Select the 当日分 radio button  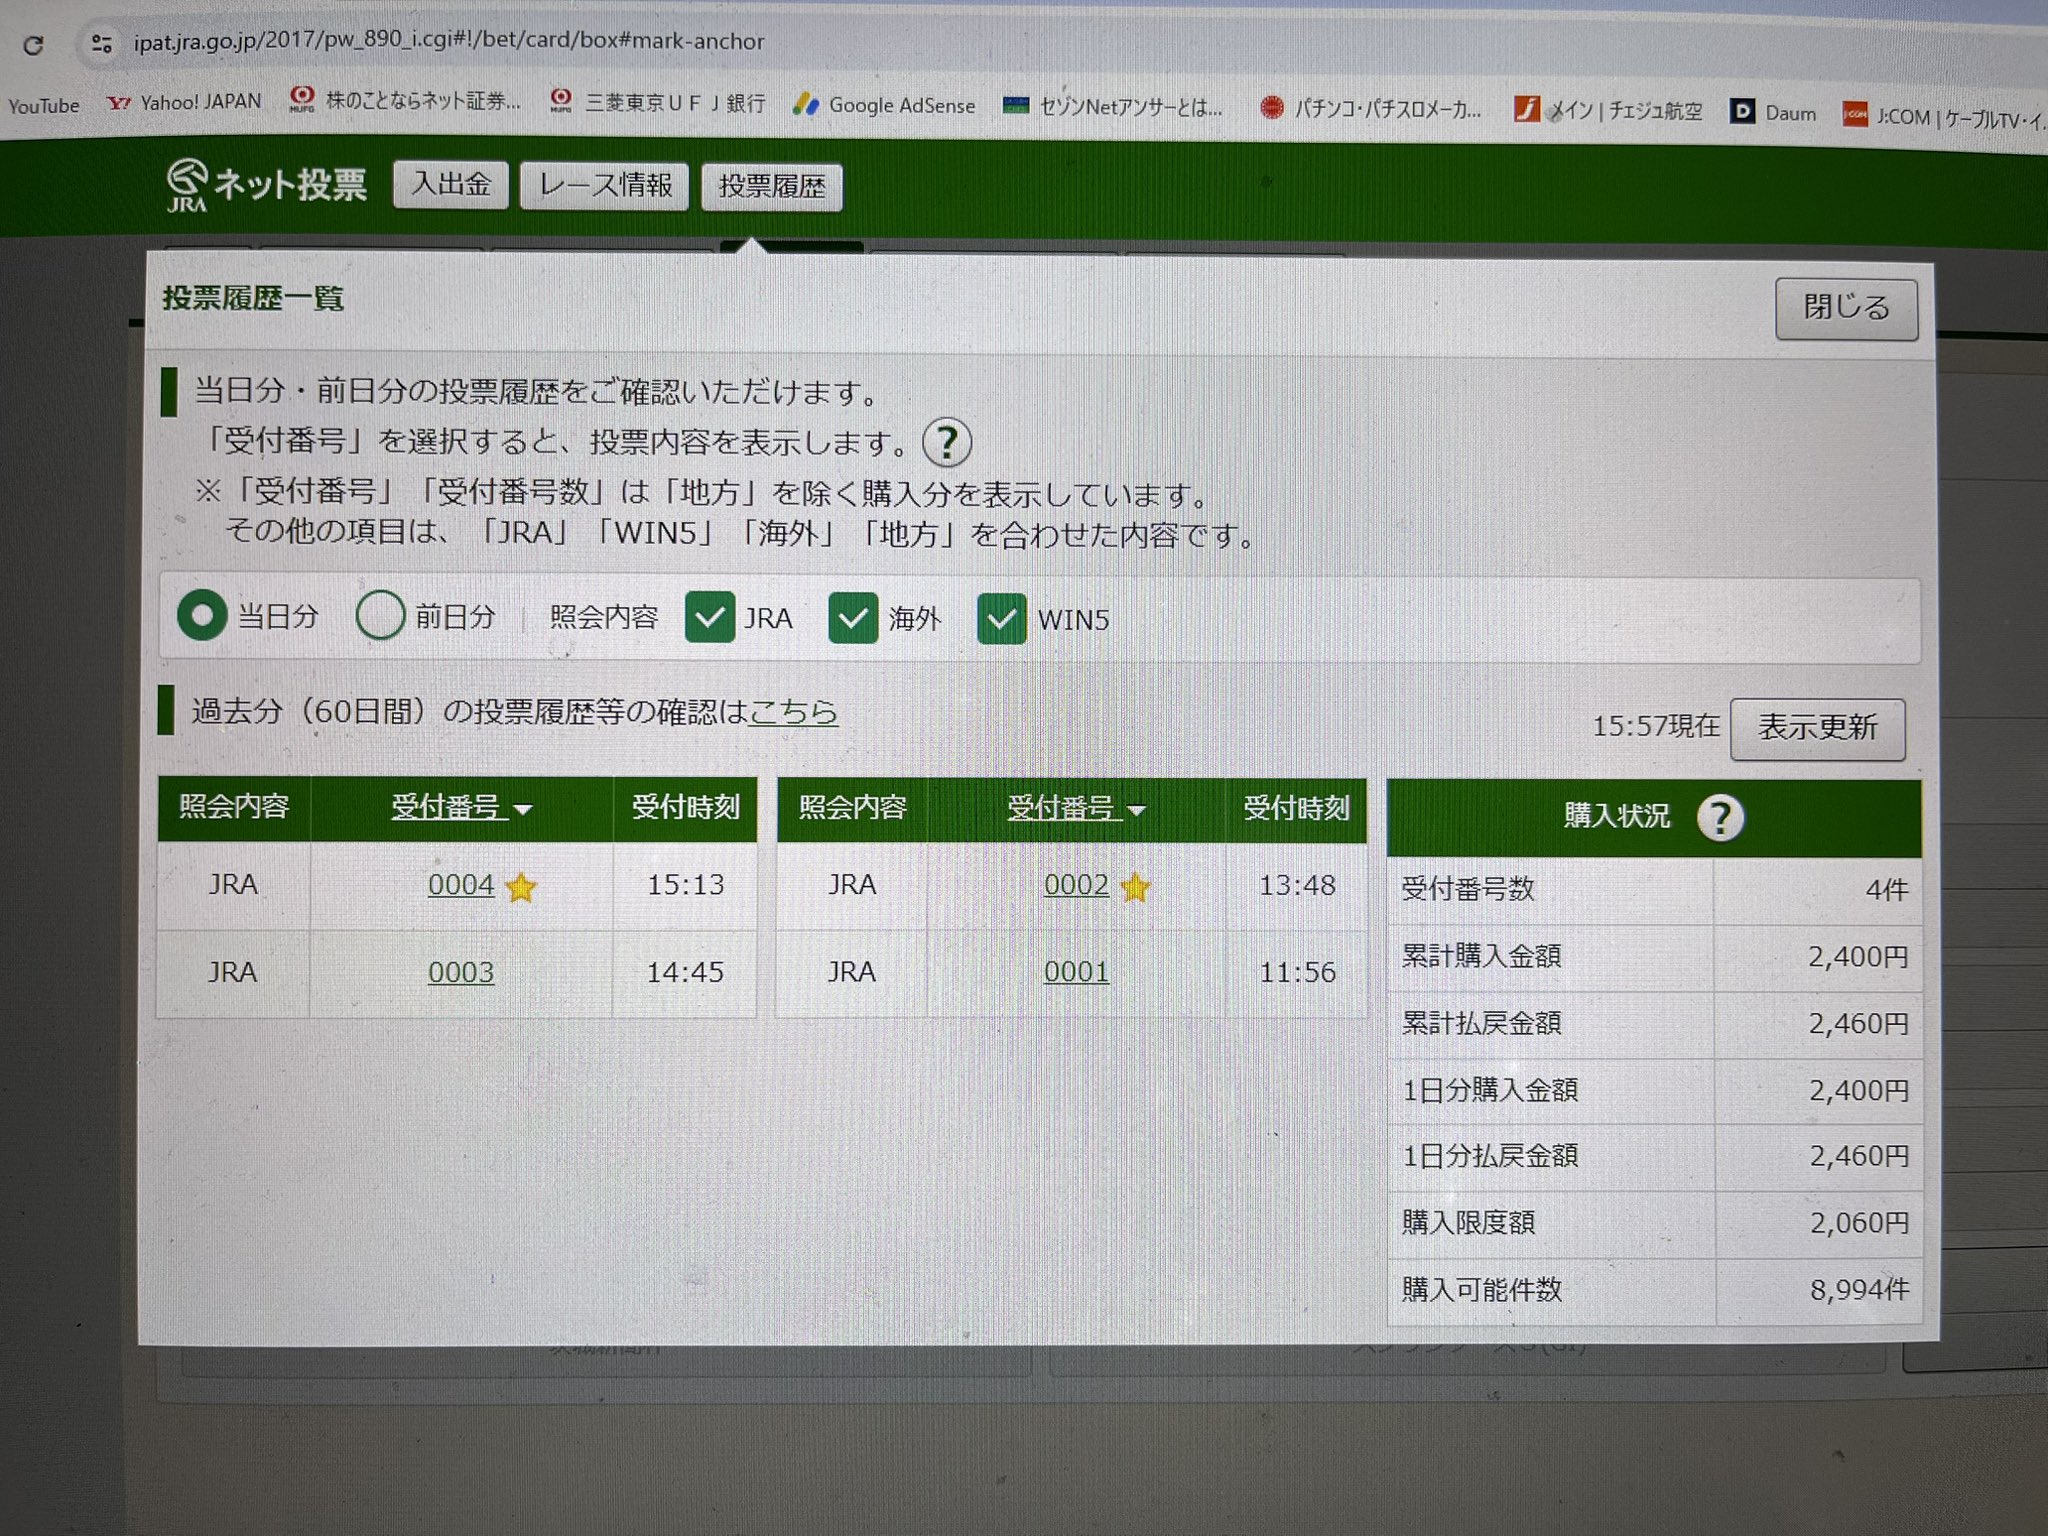(202, 615)
